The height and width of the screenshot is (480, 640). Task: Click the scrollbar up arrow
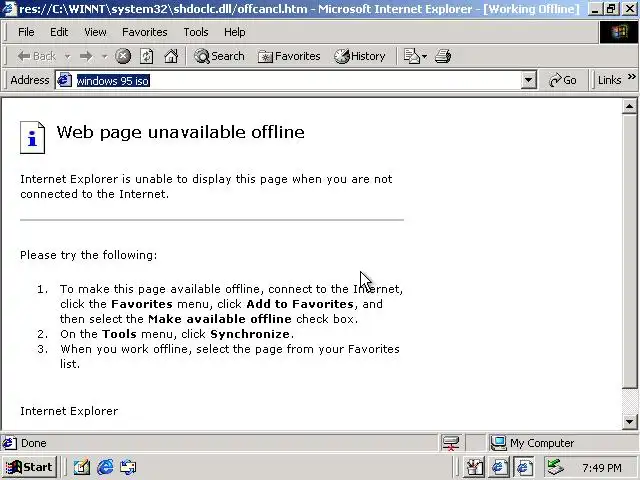point(629,107)
